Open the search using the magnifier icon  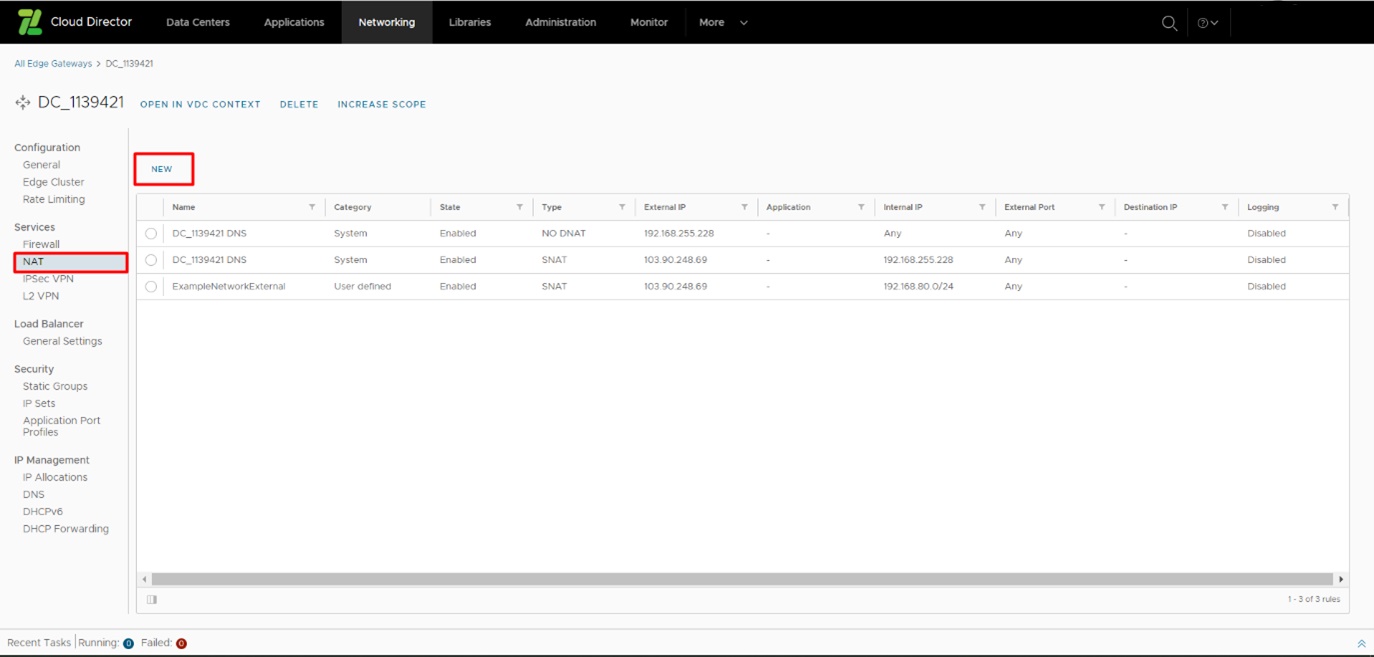[1168, 22]
